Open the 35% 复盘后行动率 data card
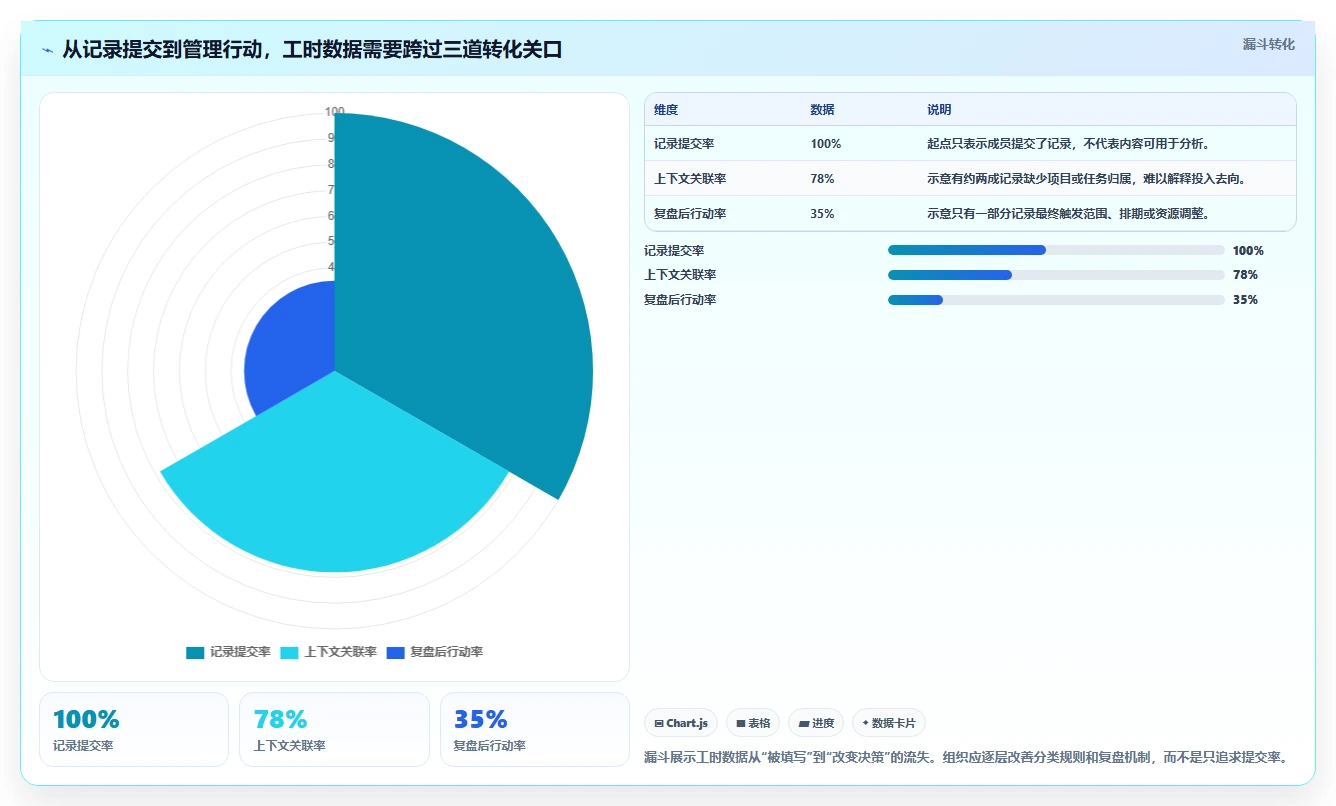The width and height of the screenshot is (1336, 806). pyautogui.click(x=535, y=729)
